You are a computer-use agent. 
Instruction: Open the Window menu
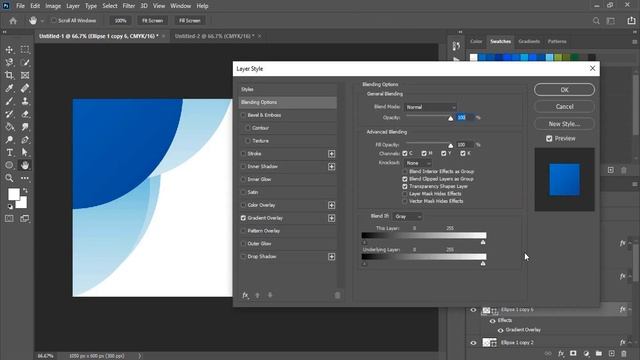click(180, 6)
